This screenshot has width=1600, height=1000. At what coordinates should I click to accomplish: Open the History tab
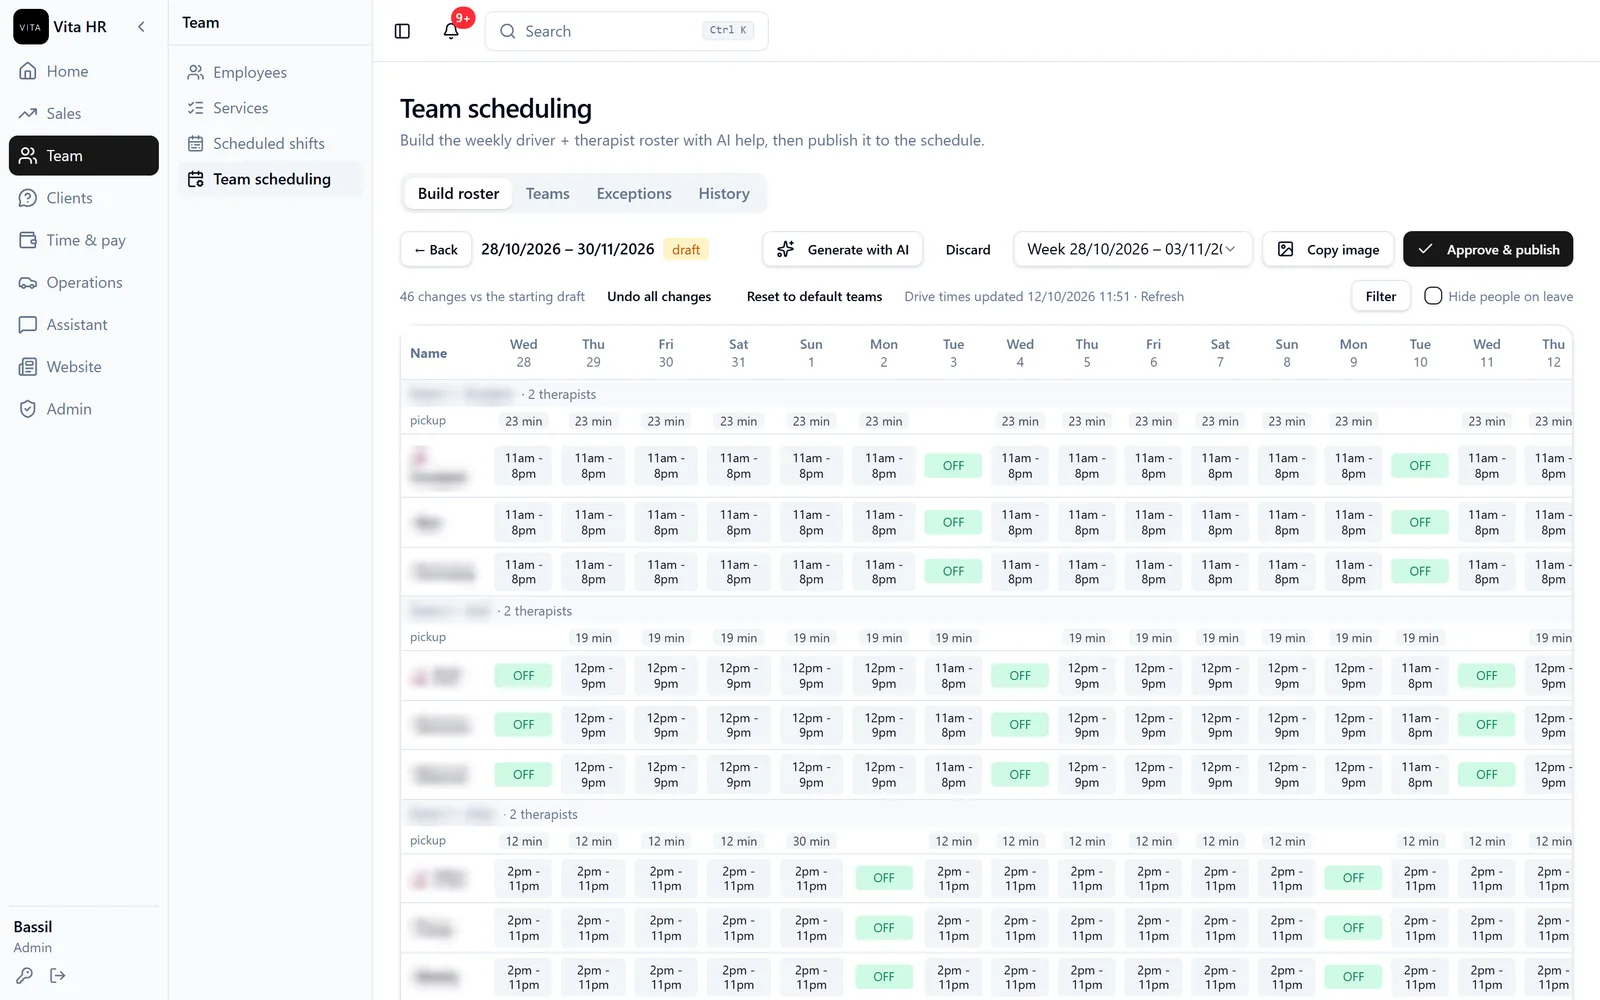click(724, 194)
